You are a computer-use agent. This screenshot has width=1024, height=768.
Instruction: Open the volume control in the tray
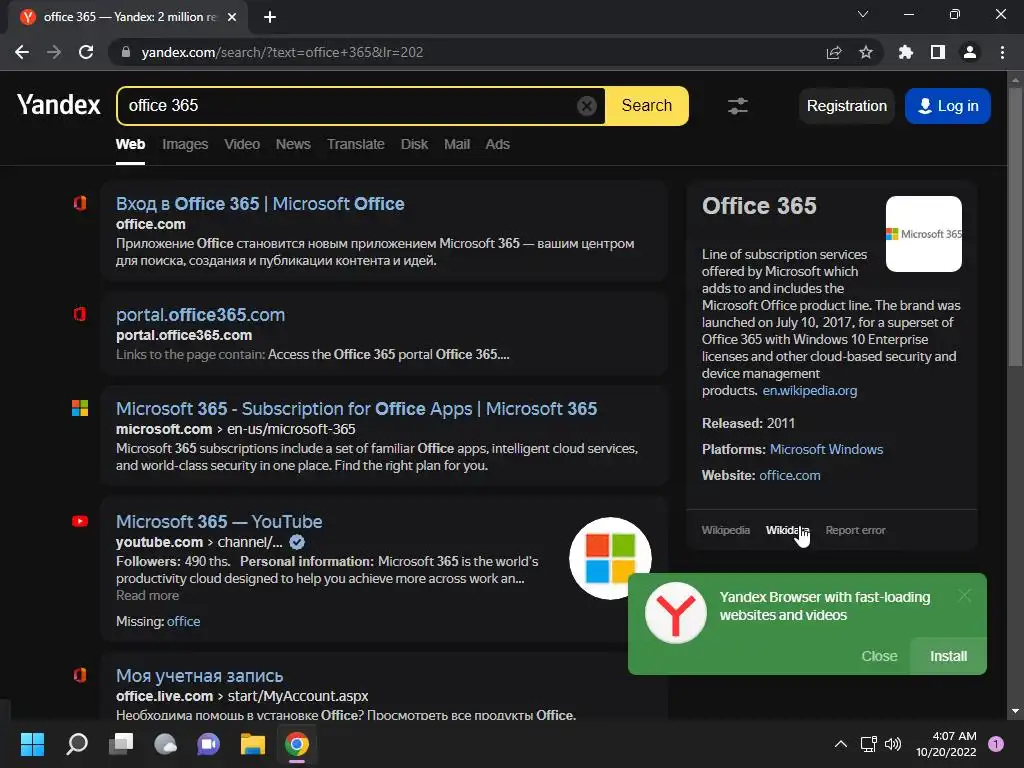click(x=893, y=744)
